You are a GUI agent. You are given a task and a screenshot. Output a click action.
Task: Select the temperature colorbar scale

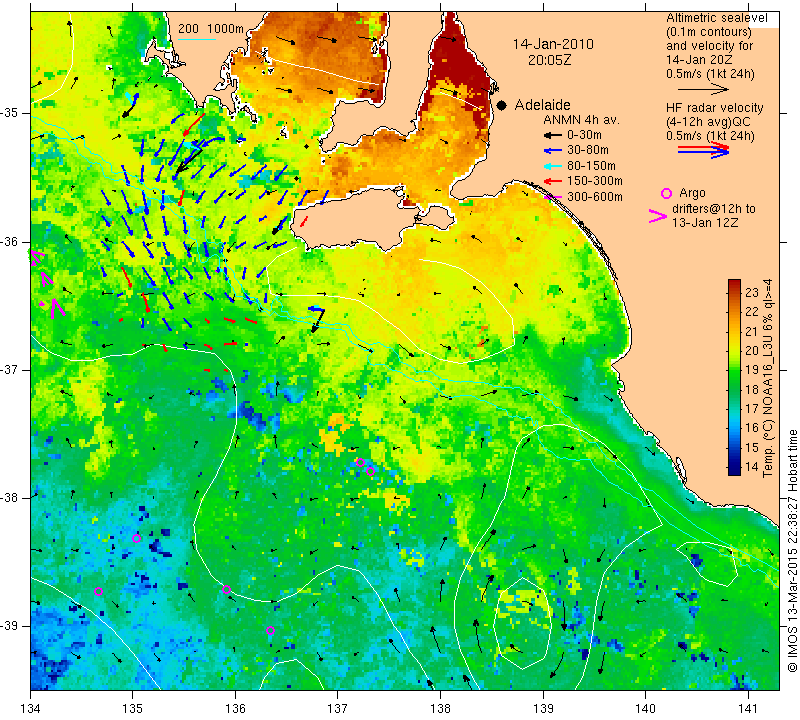tap(734, 377)
